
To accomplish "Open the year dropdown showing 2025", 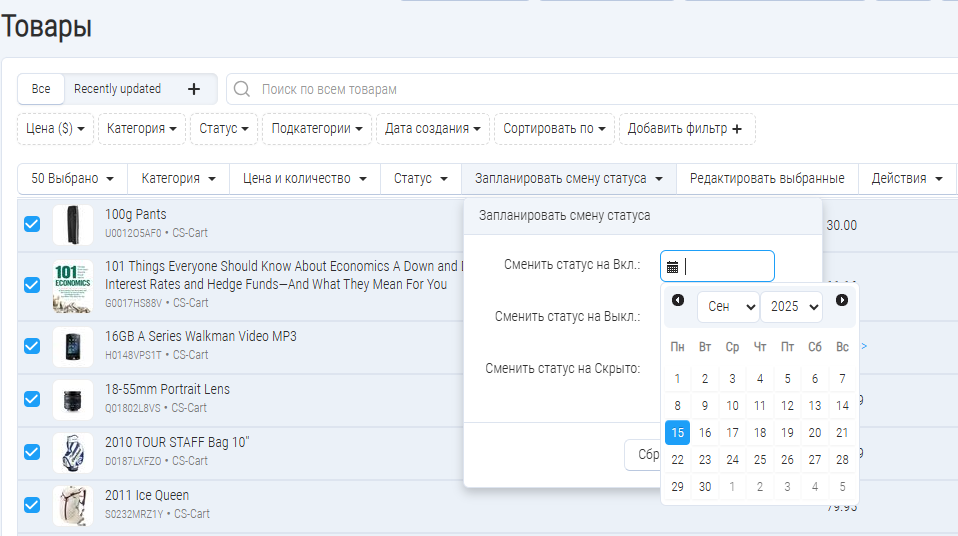I will tap(791, 307).
